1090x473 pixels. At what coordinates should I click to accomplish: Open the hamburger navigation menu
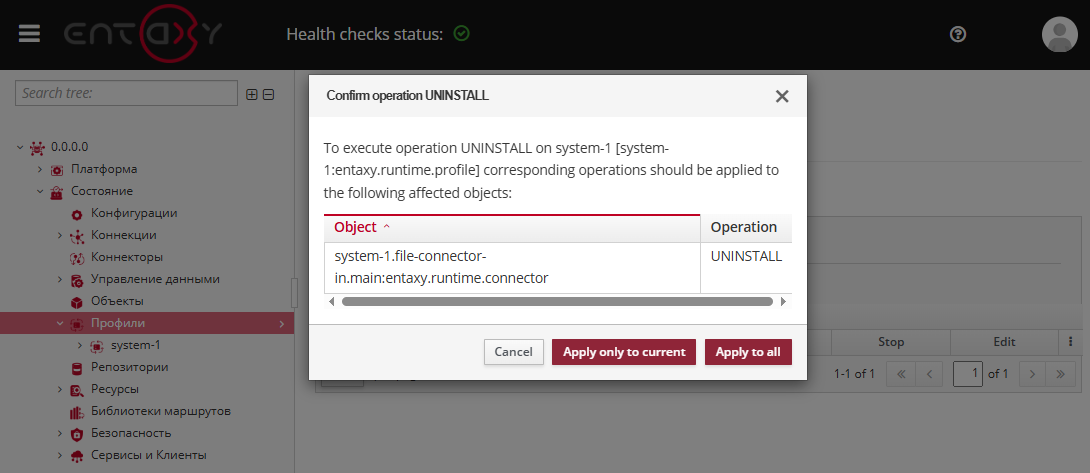tap(29, 33)
